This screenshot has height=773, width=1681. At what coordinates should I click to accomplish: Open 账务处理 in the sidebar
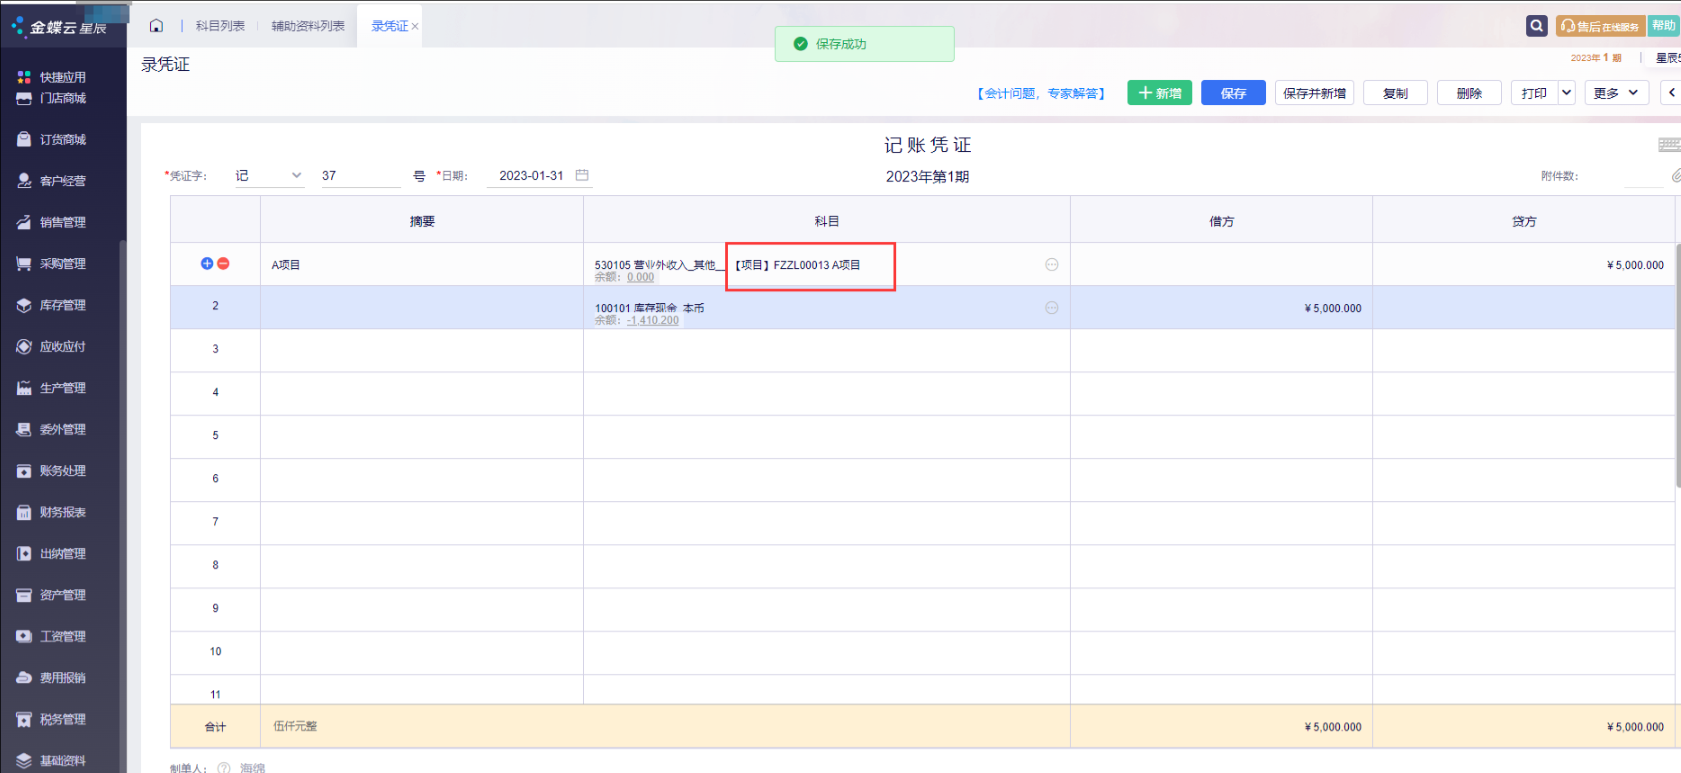[62, 471]
